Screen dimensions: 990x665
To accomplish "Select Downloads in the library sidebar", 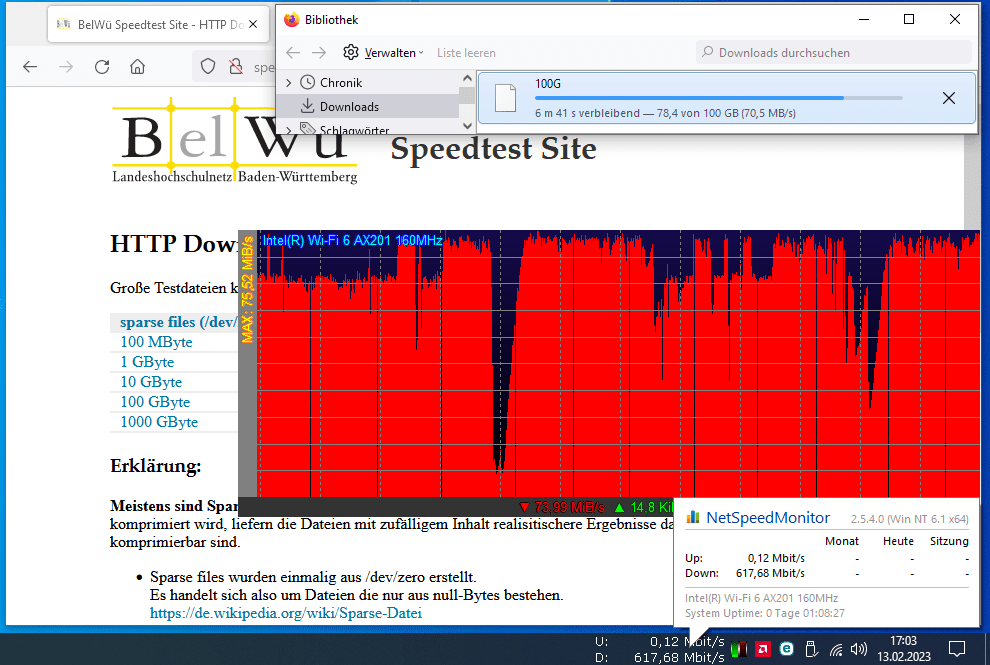I will tap(349, 107).
